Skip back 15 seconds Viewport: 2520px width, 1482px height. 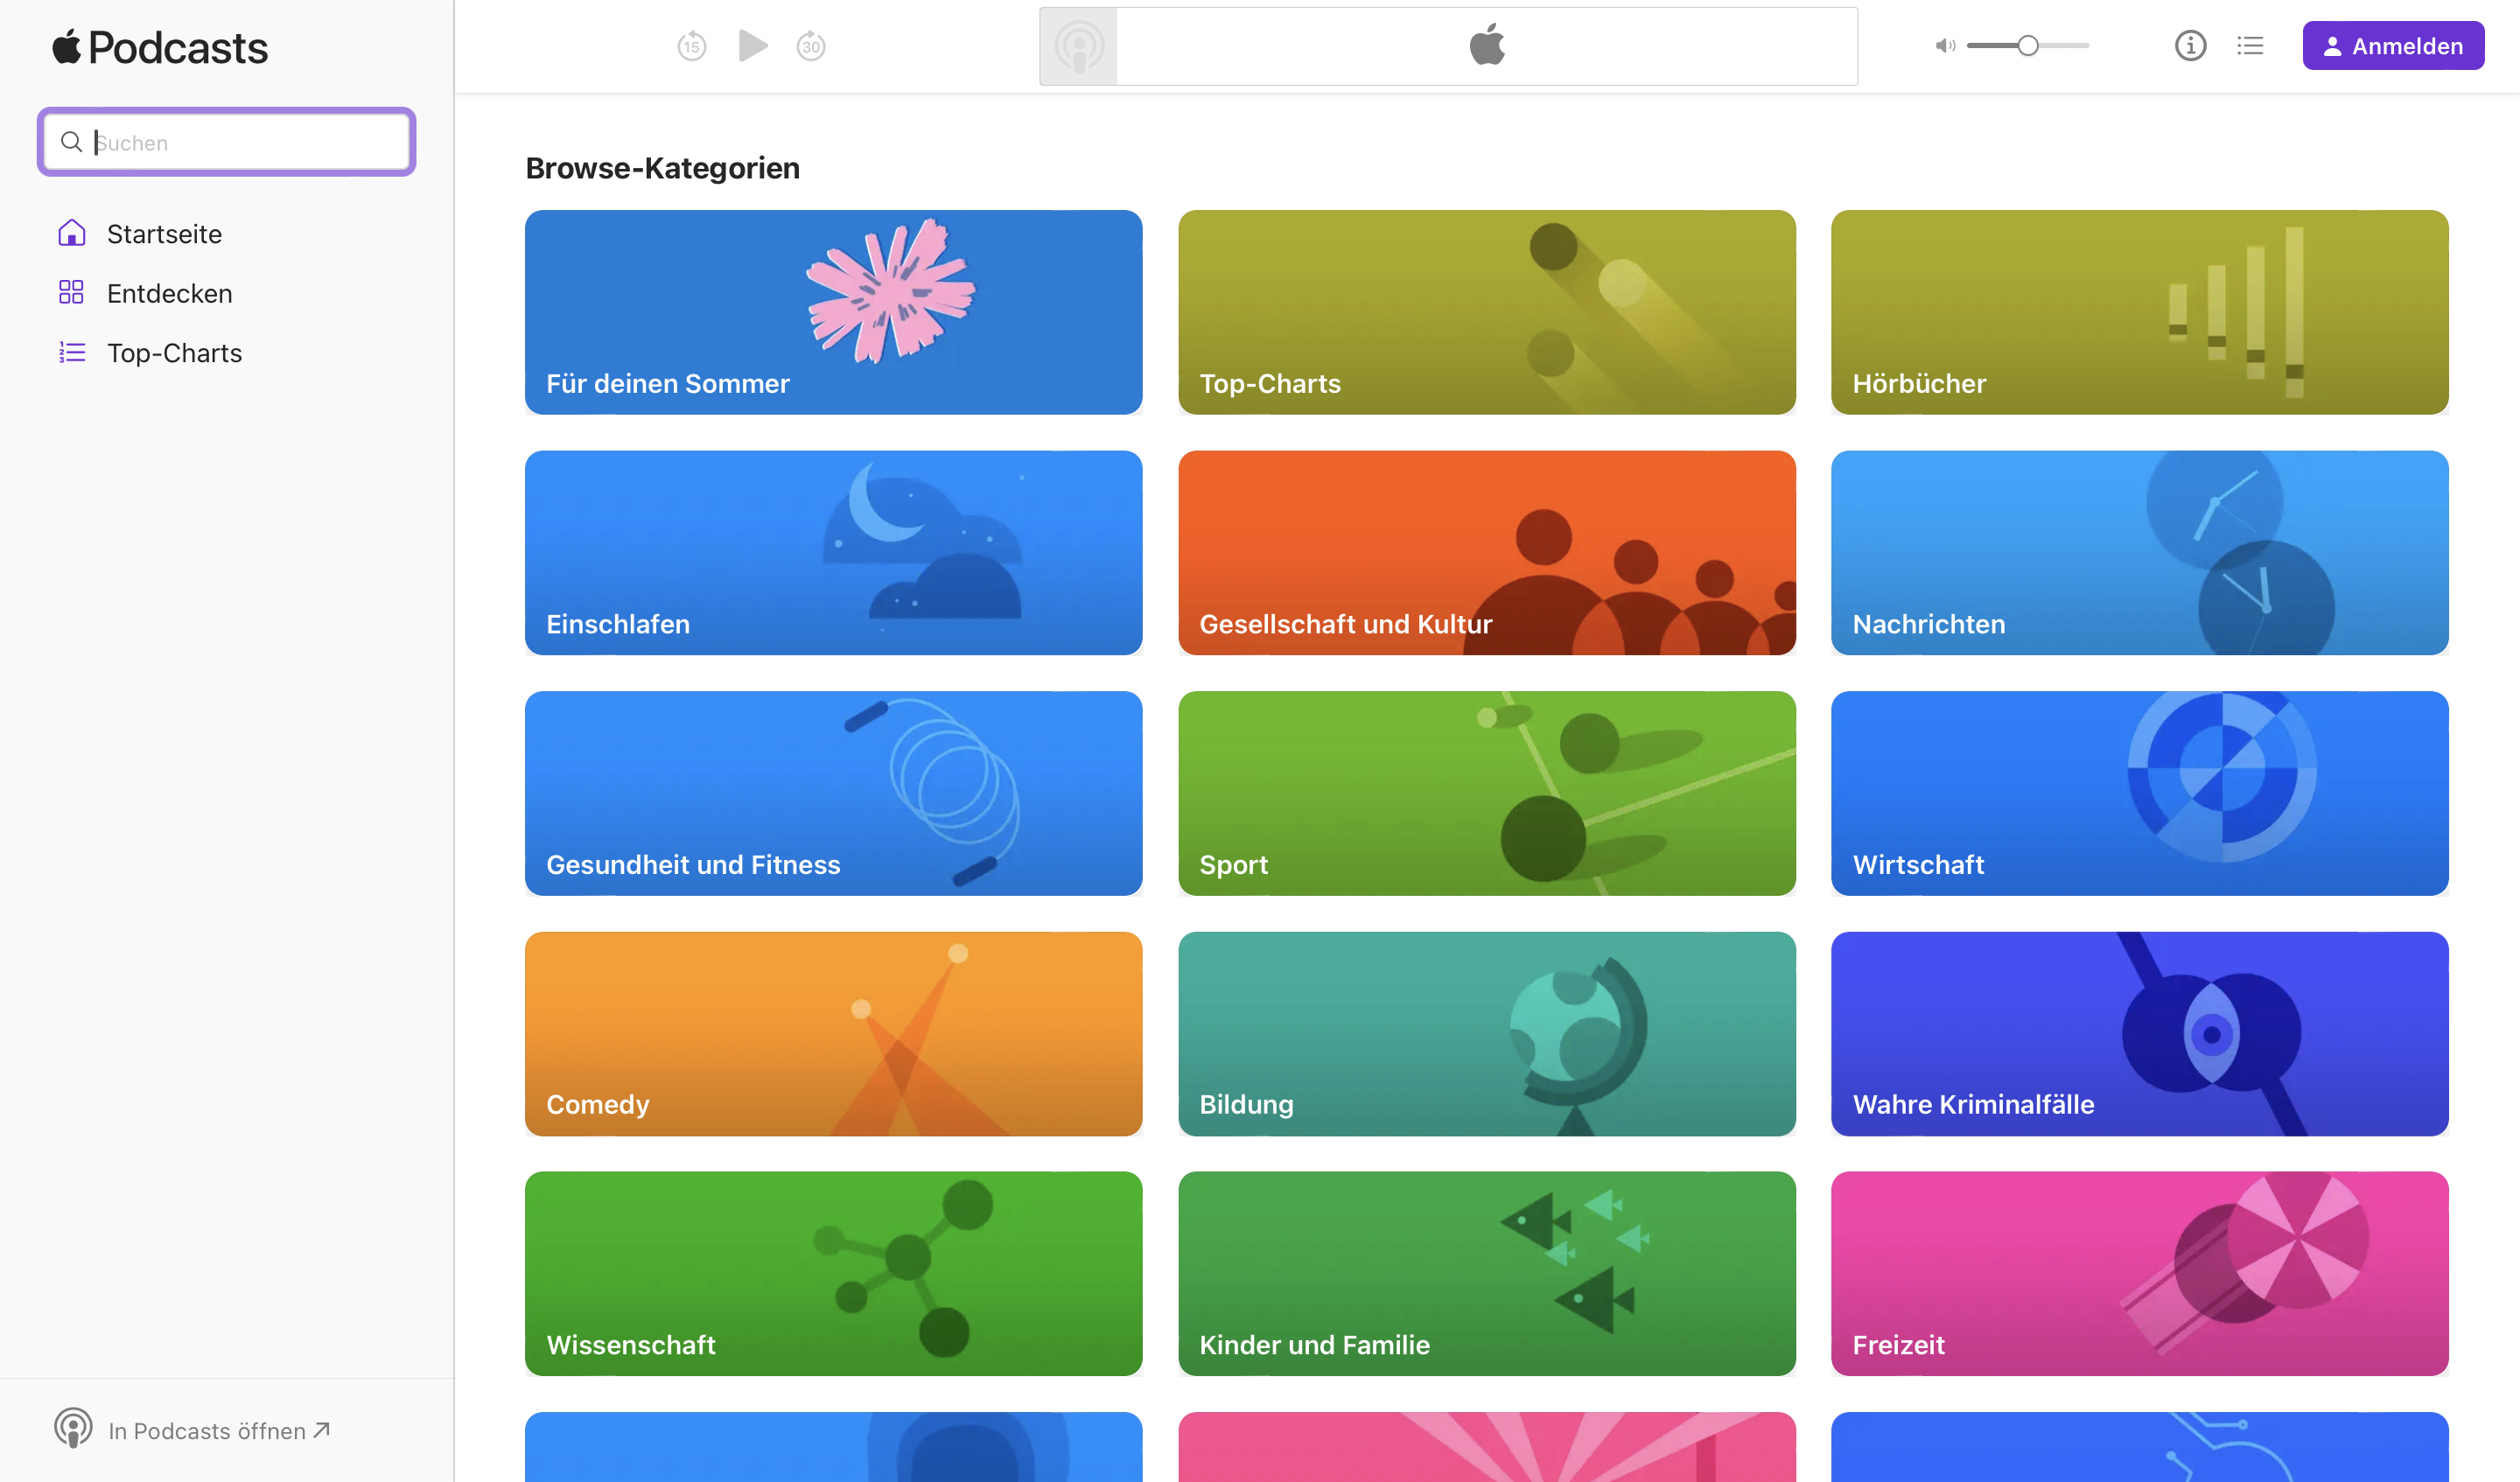[691, 46]
